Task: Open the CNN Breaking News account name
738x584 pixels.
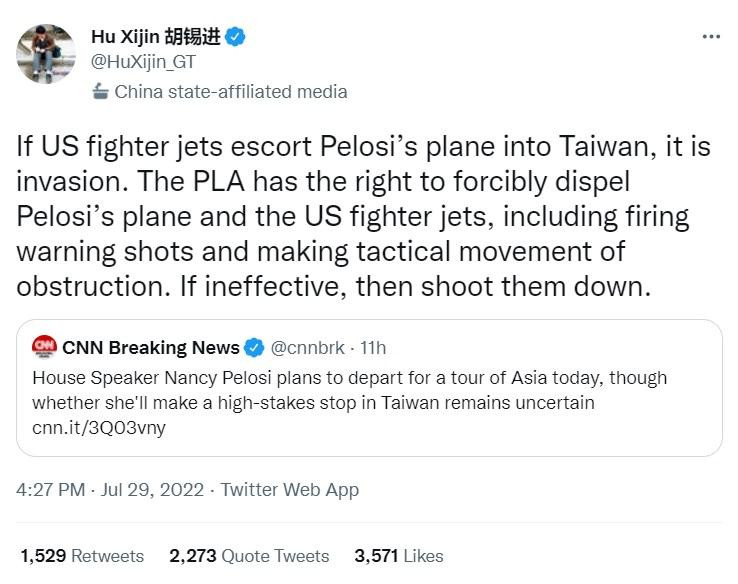Action: (x=151, y=348)
